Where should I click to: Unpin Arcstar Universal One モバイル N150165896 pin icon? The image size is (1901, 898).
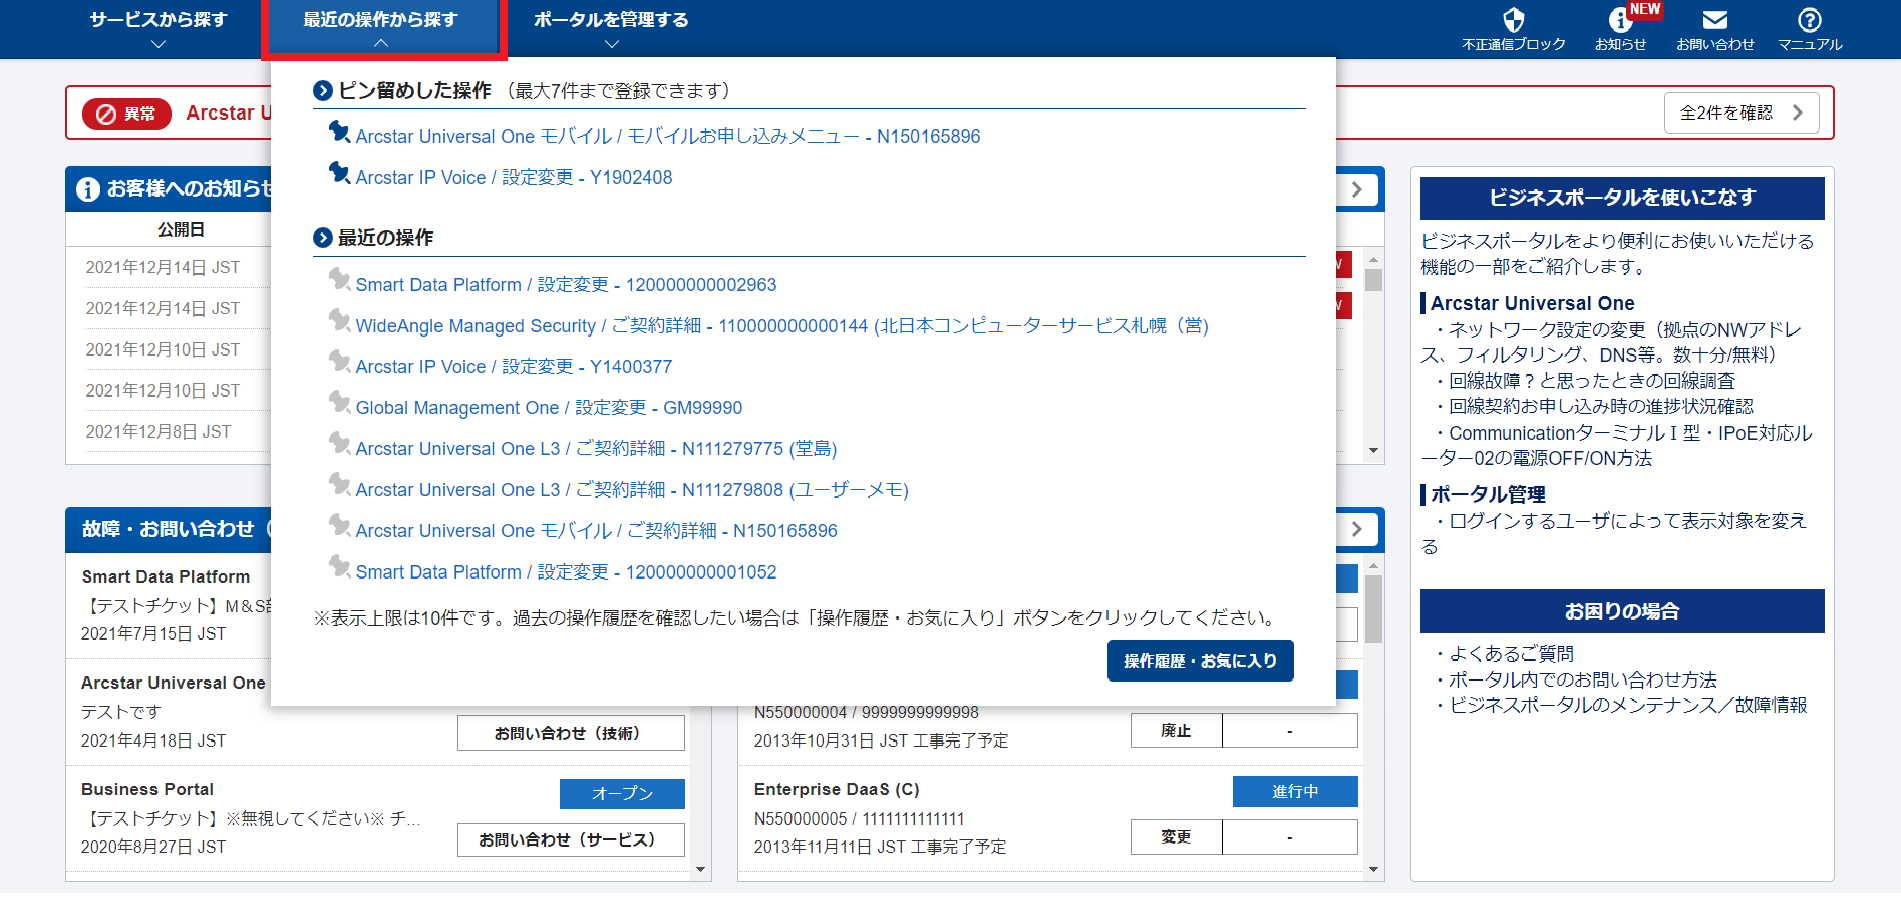tap(339, 131)
